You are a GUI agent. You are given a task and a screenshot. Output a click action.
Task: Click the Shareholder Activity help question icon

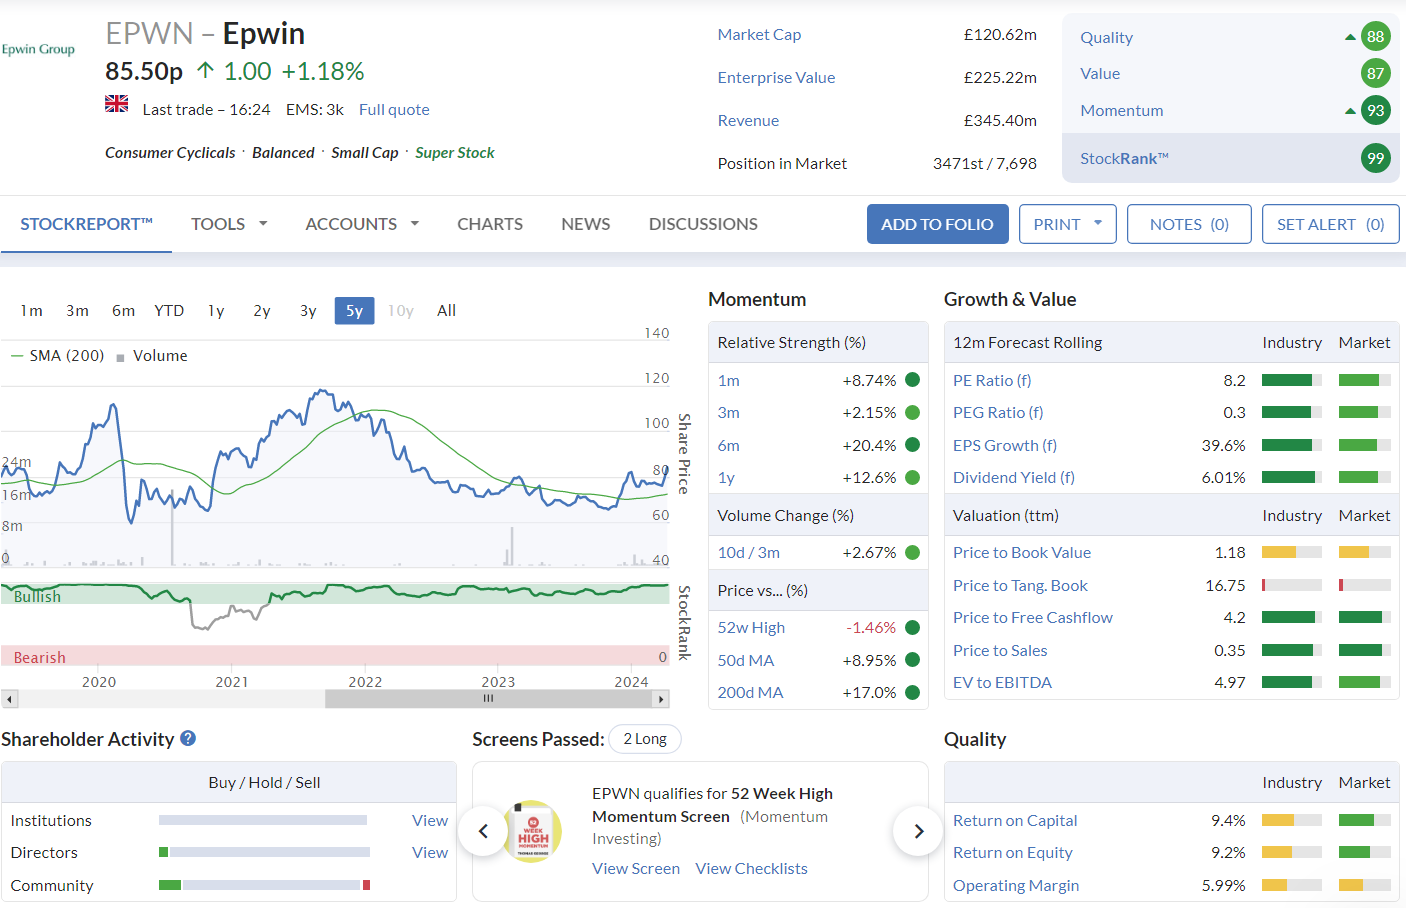188,738
